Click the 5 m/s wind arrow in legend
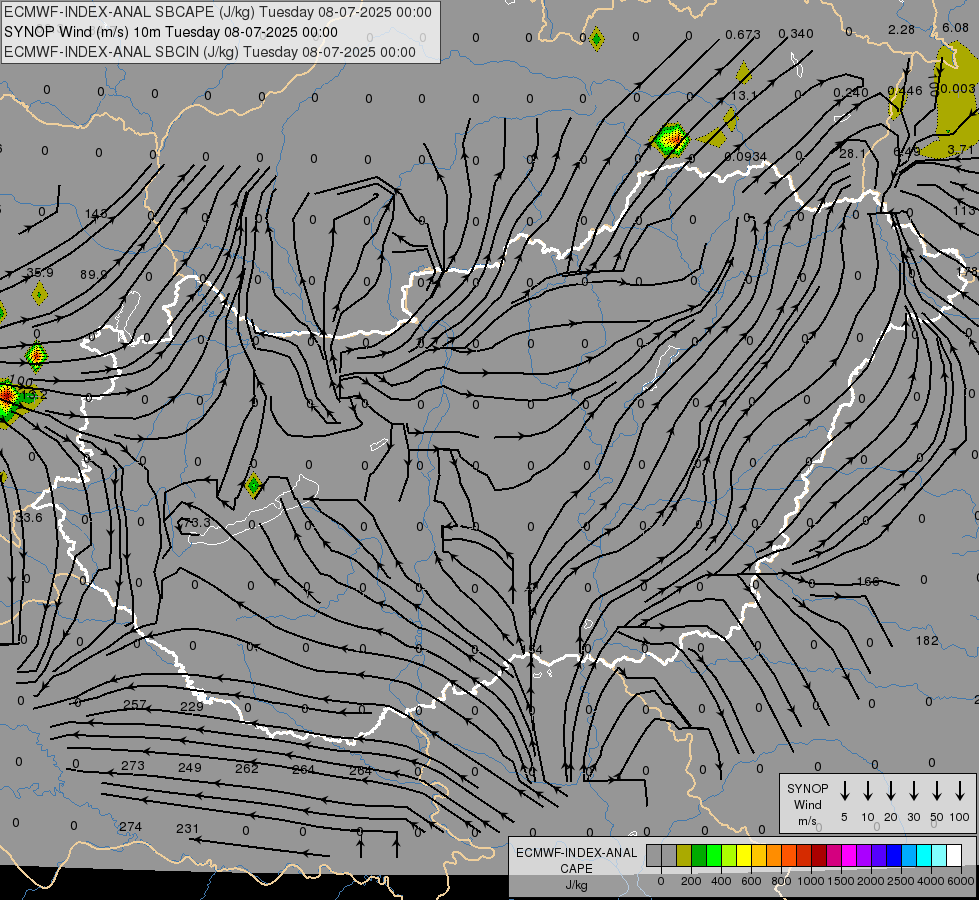The height and width of the screenshot is (900, 979). [x=845, y=790]
